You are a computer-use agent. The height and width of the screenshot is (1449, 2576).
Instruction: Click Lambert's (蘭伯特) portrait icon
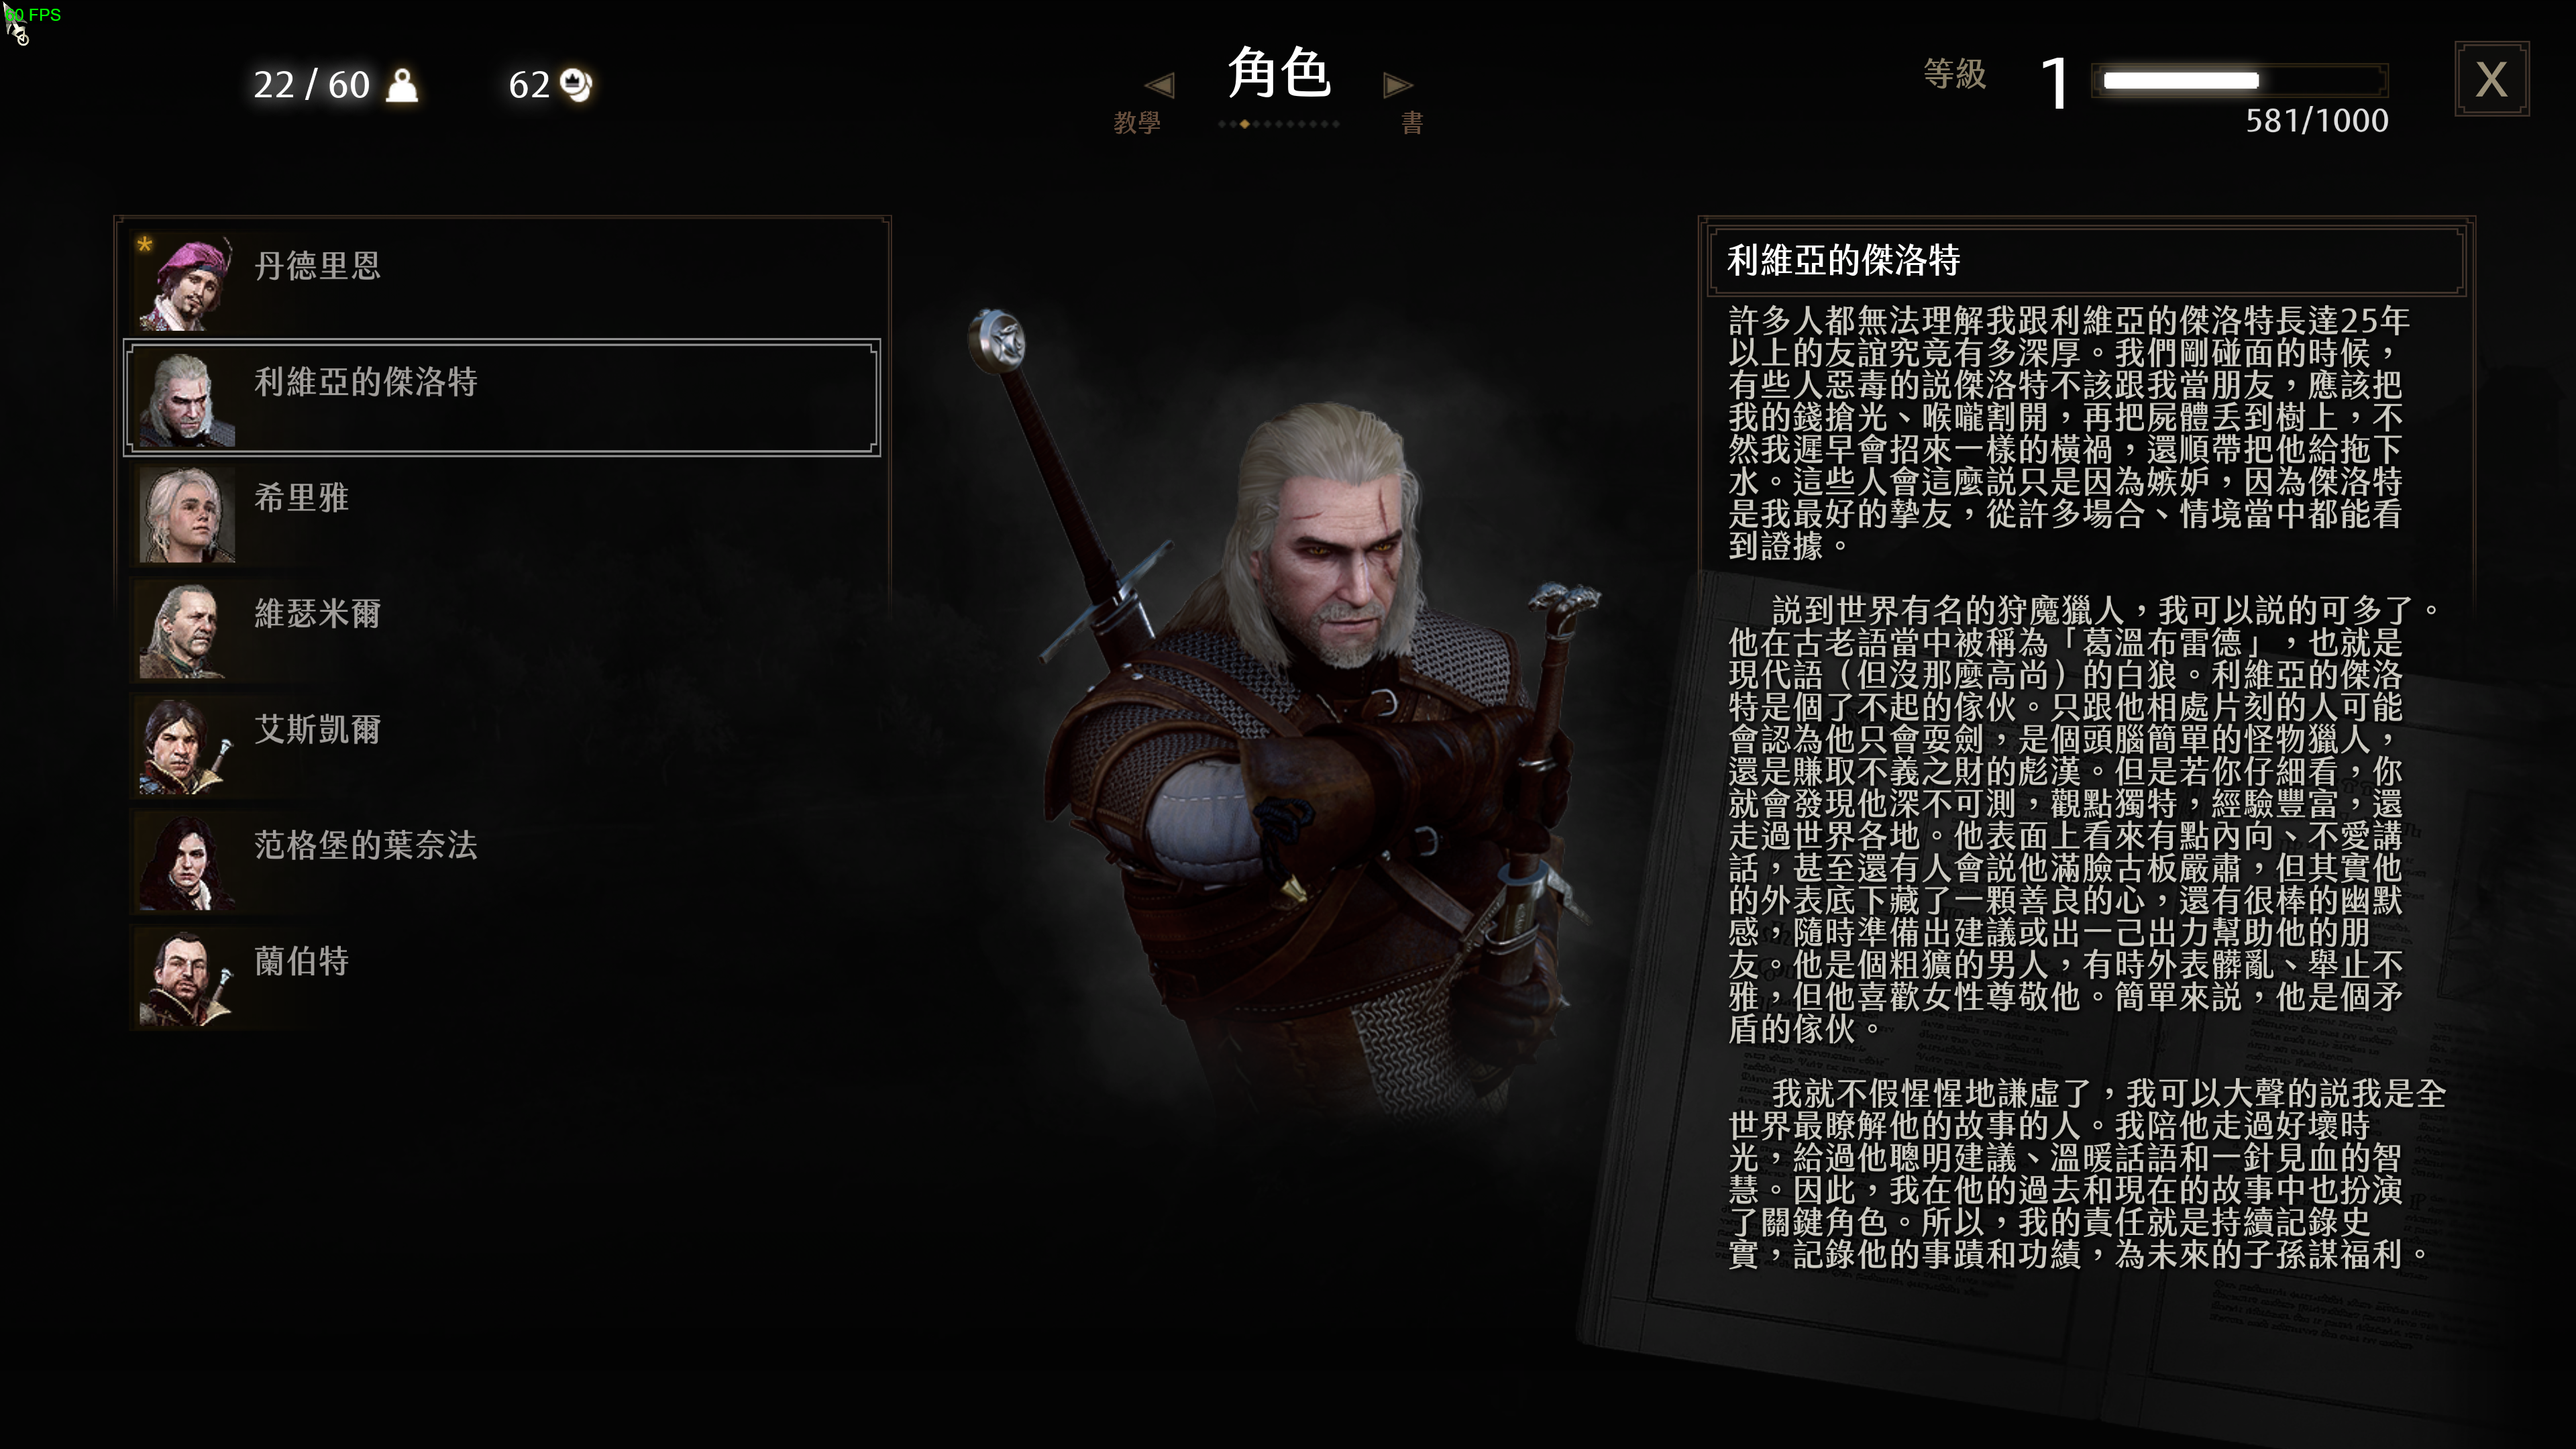pyautogui.click(x=186, y=979)
